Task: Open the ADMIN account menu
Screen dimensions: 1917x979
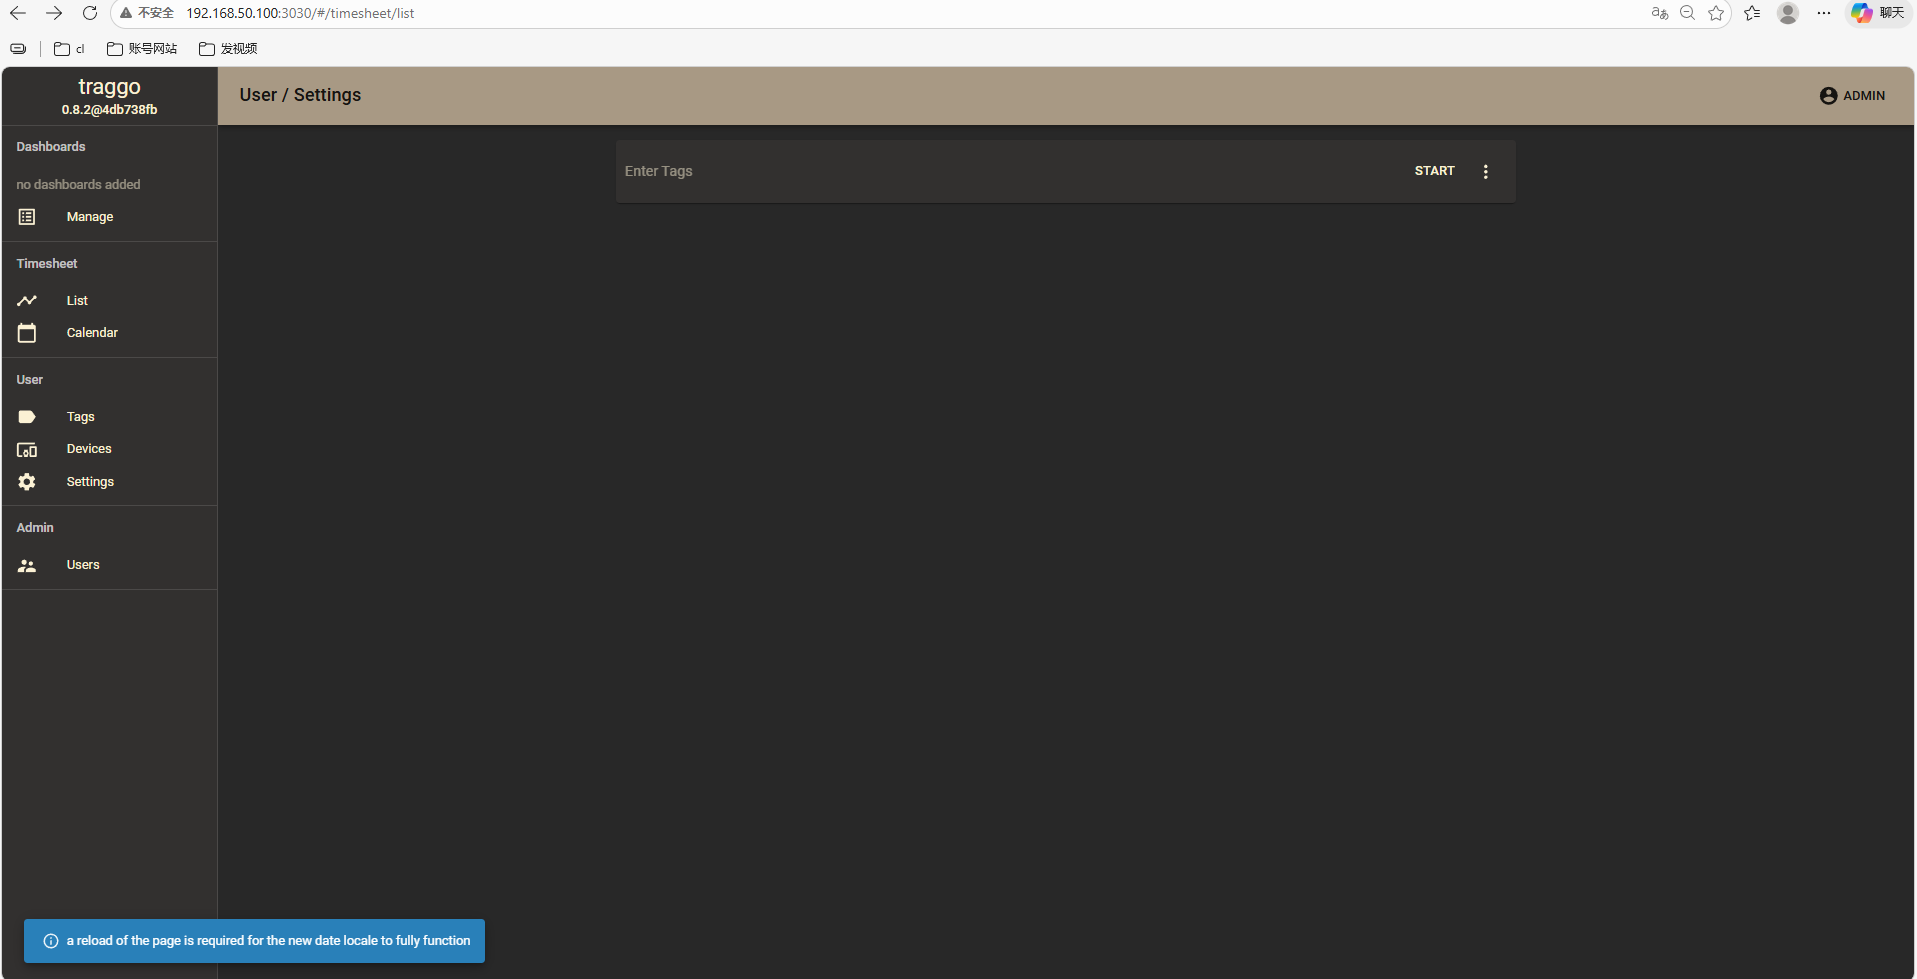Action: click(1852, 96)
